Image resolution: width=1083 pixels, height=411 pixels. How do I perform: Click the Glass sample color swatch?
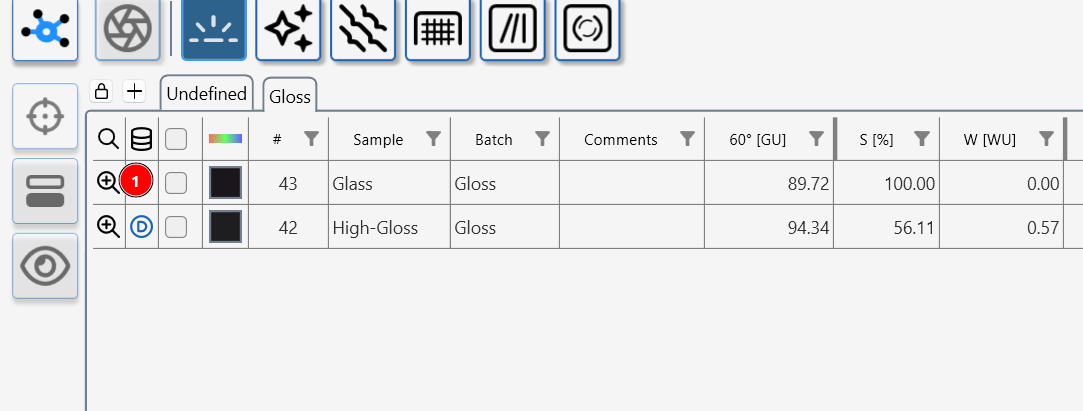225,182
